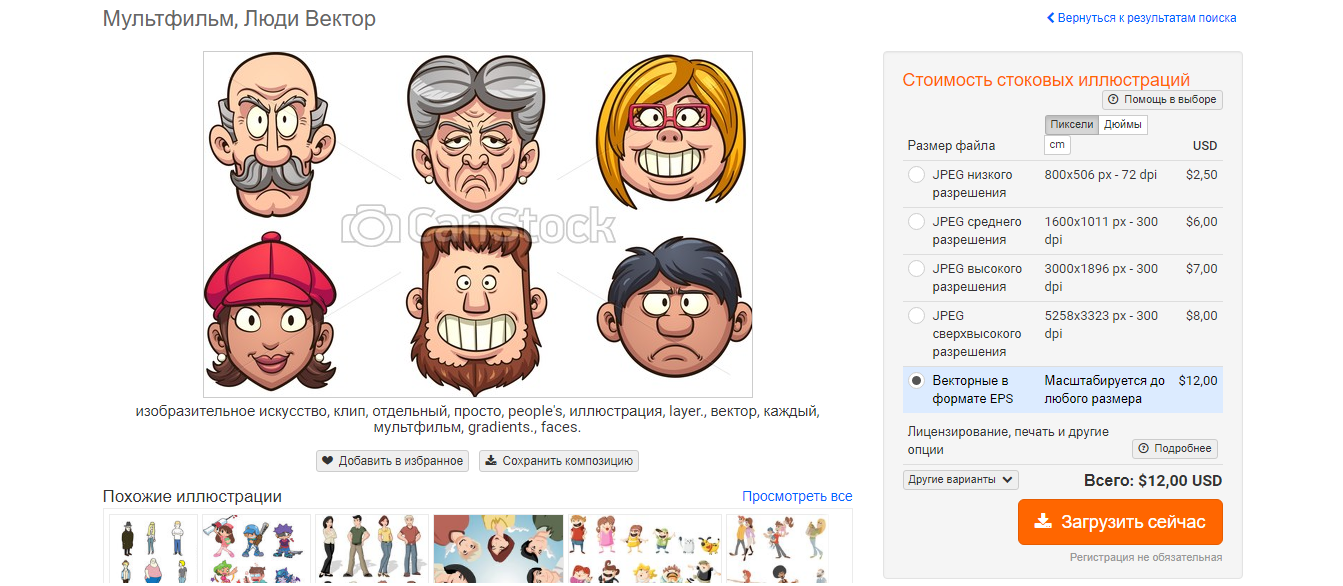The image size is (1343, 586).
Task: Click the blue back chevron near 'Вернуться к результатам поиска'
Action: 1050,18
